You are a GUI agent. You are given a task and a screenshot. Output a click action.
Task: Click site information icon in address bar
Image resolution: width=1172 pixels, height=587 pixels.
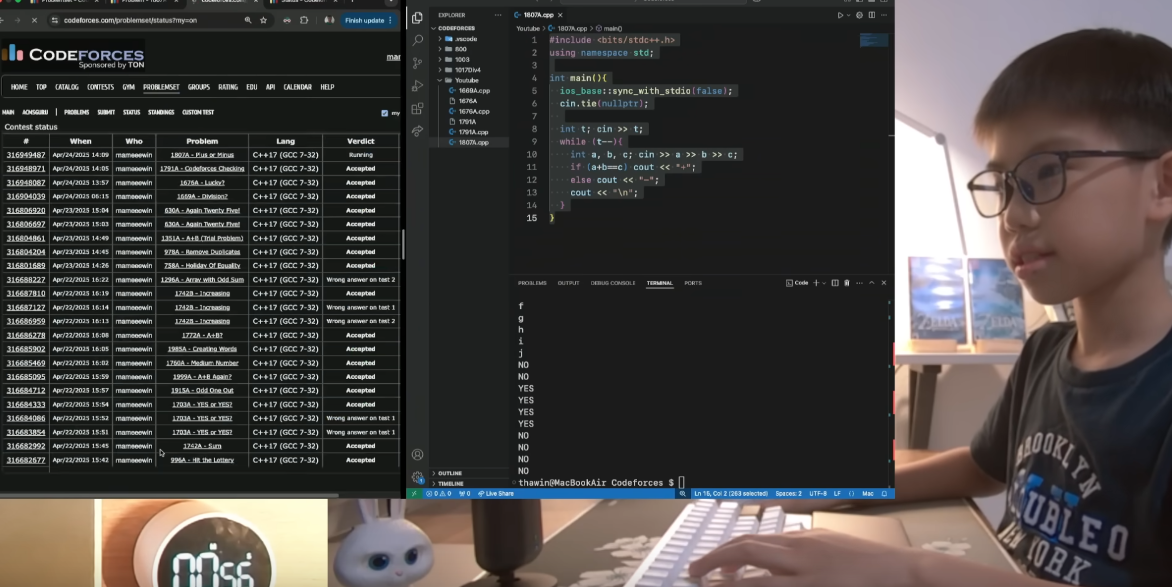(x=55, y=20)
